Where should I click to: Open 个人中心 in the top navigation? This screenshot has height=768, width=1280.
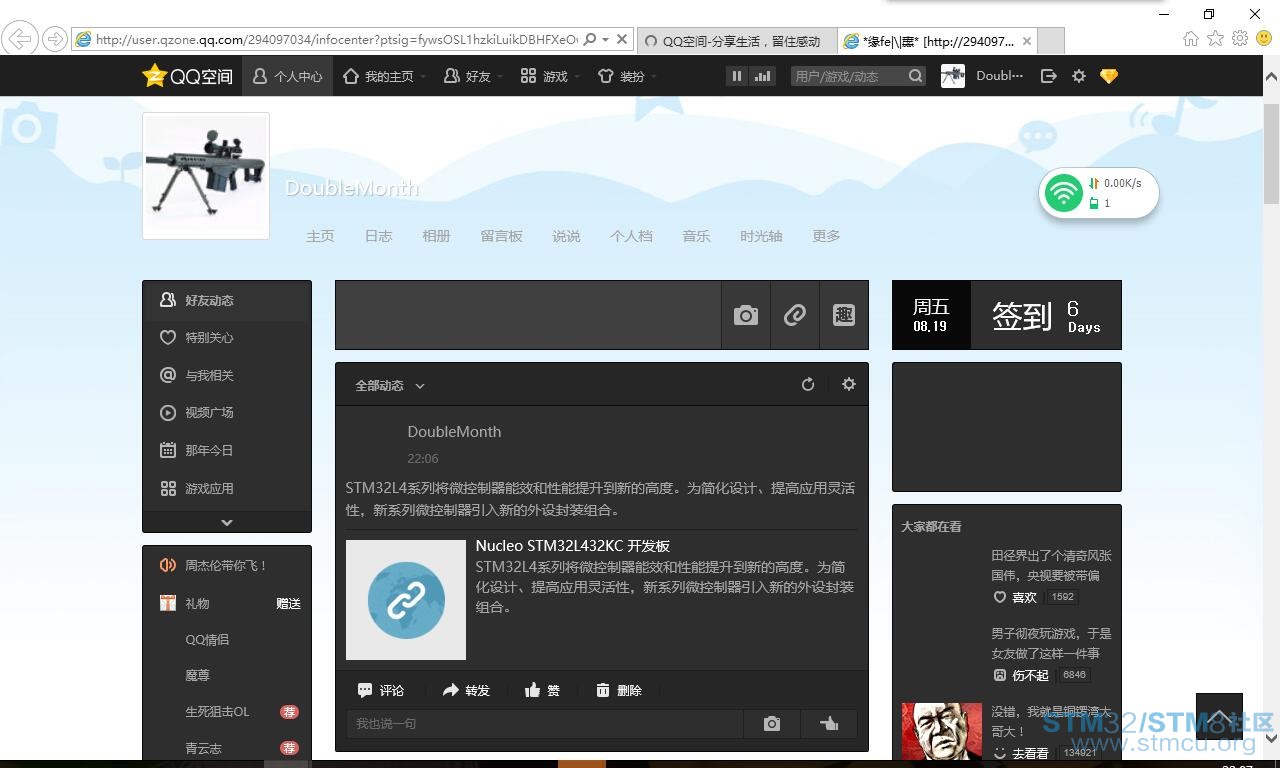tap(287, 76)
